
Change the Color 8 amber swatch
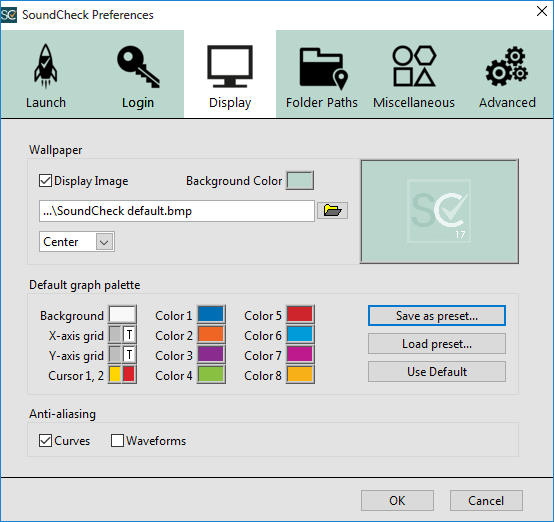click(300, 375)
